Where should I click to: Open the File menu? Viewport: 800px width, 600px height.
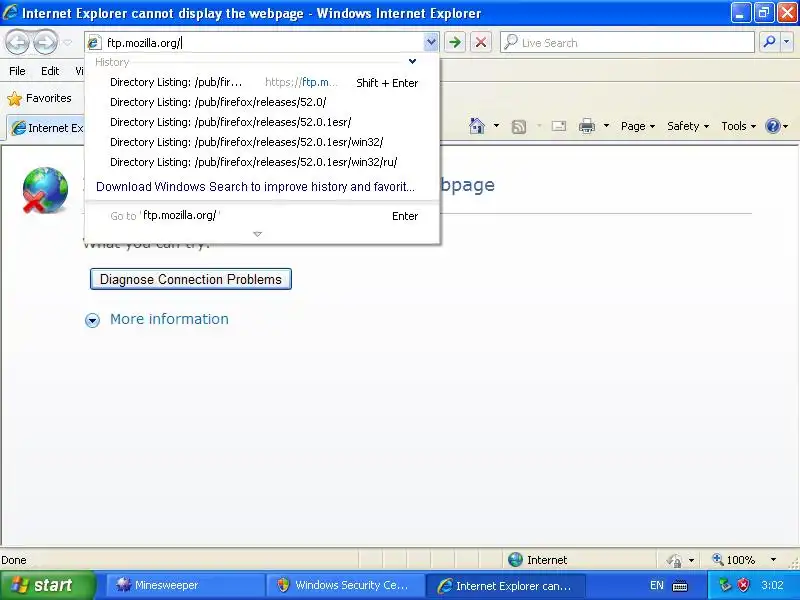(x=17, y=71)
